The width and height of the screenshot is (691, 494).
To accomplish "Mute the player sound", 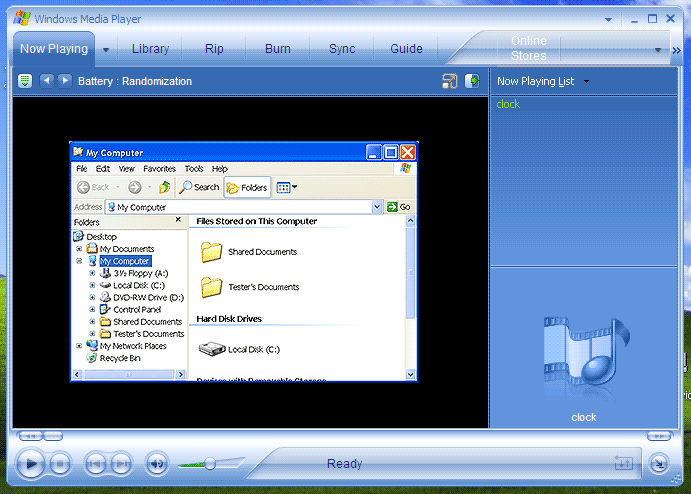I will pyautogui.click(x=157, y=463).
